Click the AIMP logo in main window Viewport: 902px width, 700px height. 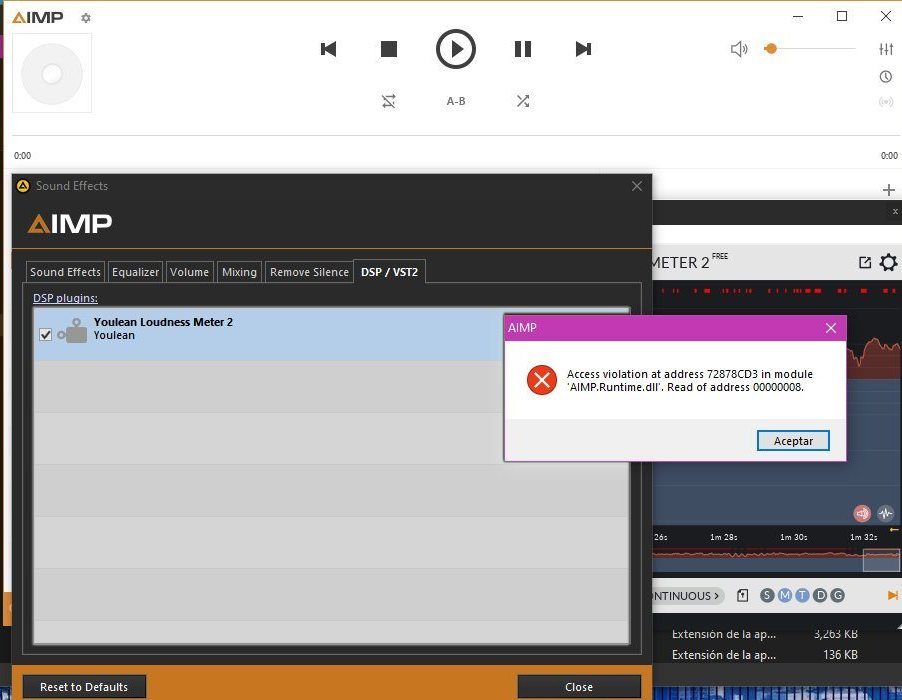point(37,17)
